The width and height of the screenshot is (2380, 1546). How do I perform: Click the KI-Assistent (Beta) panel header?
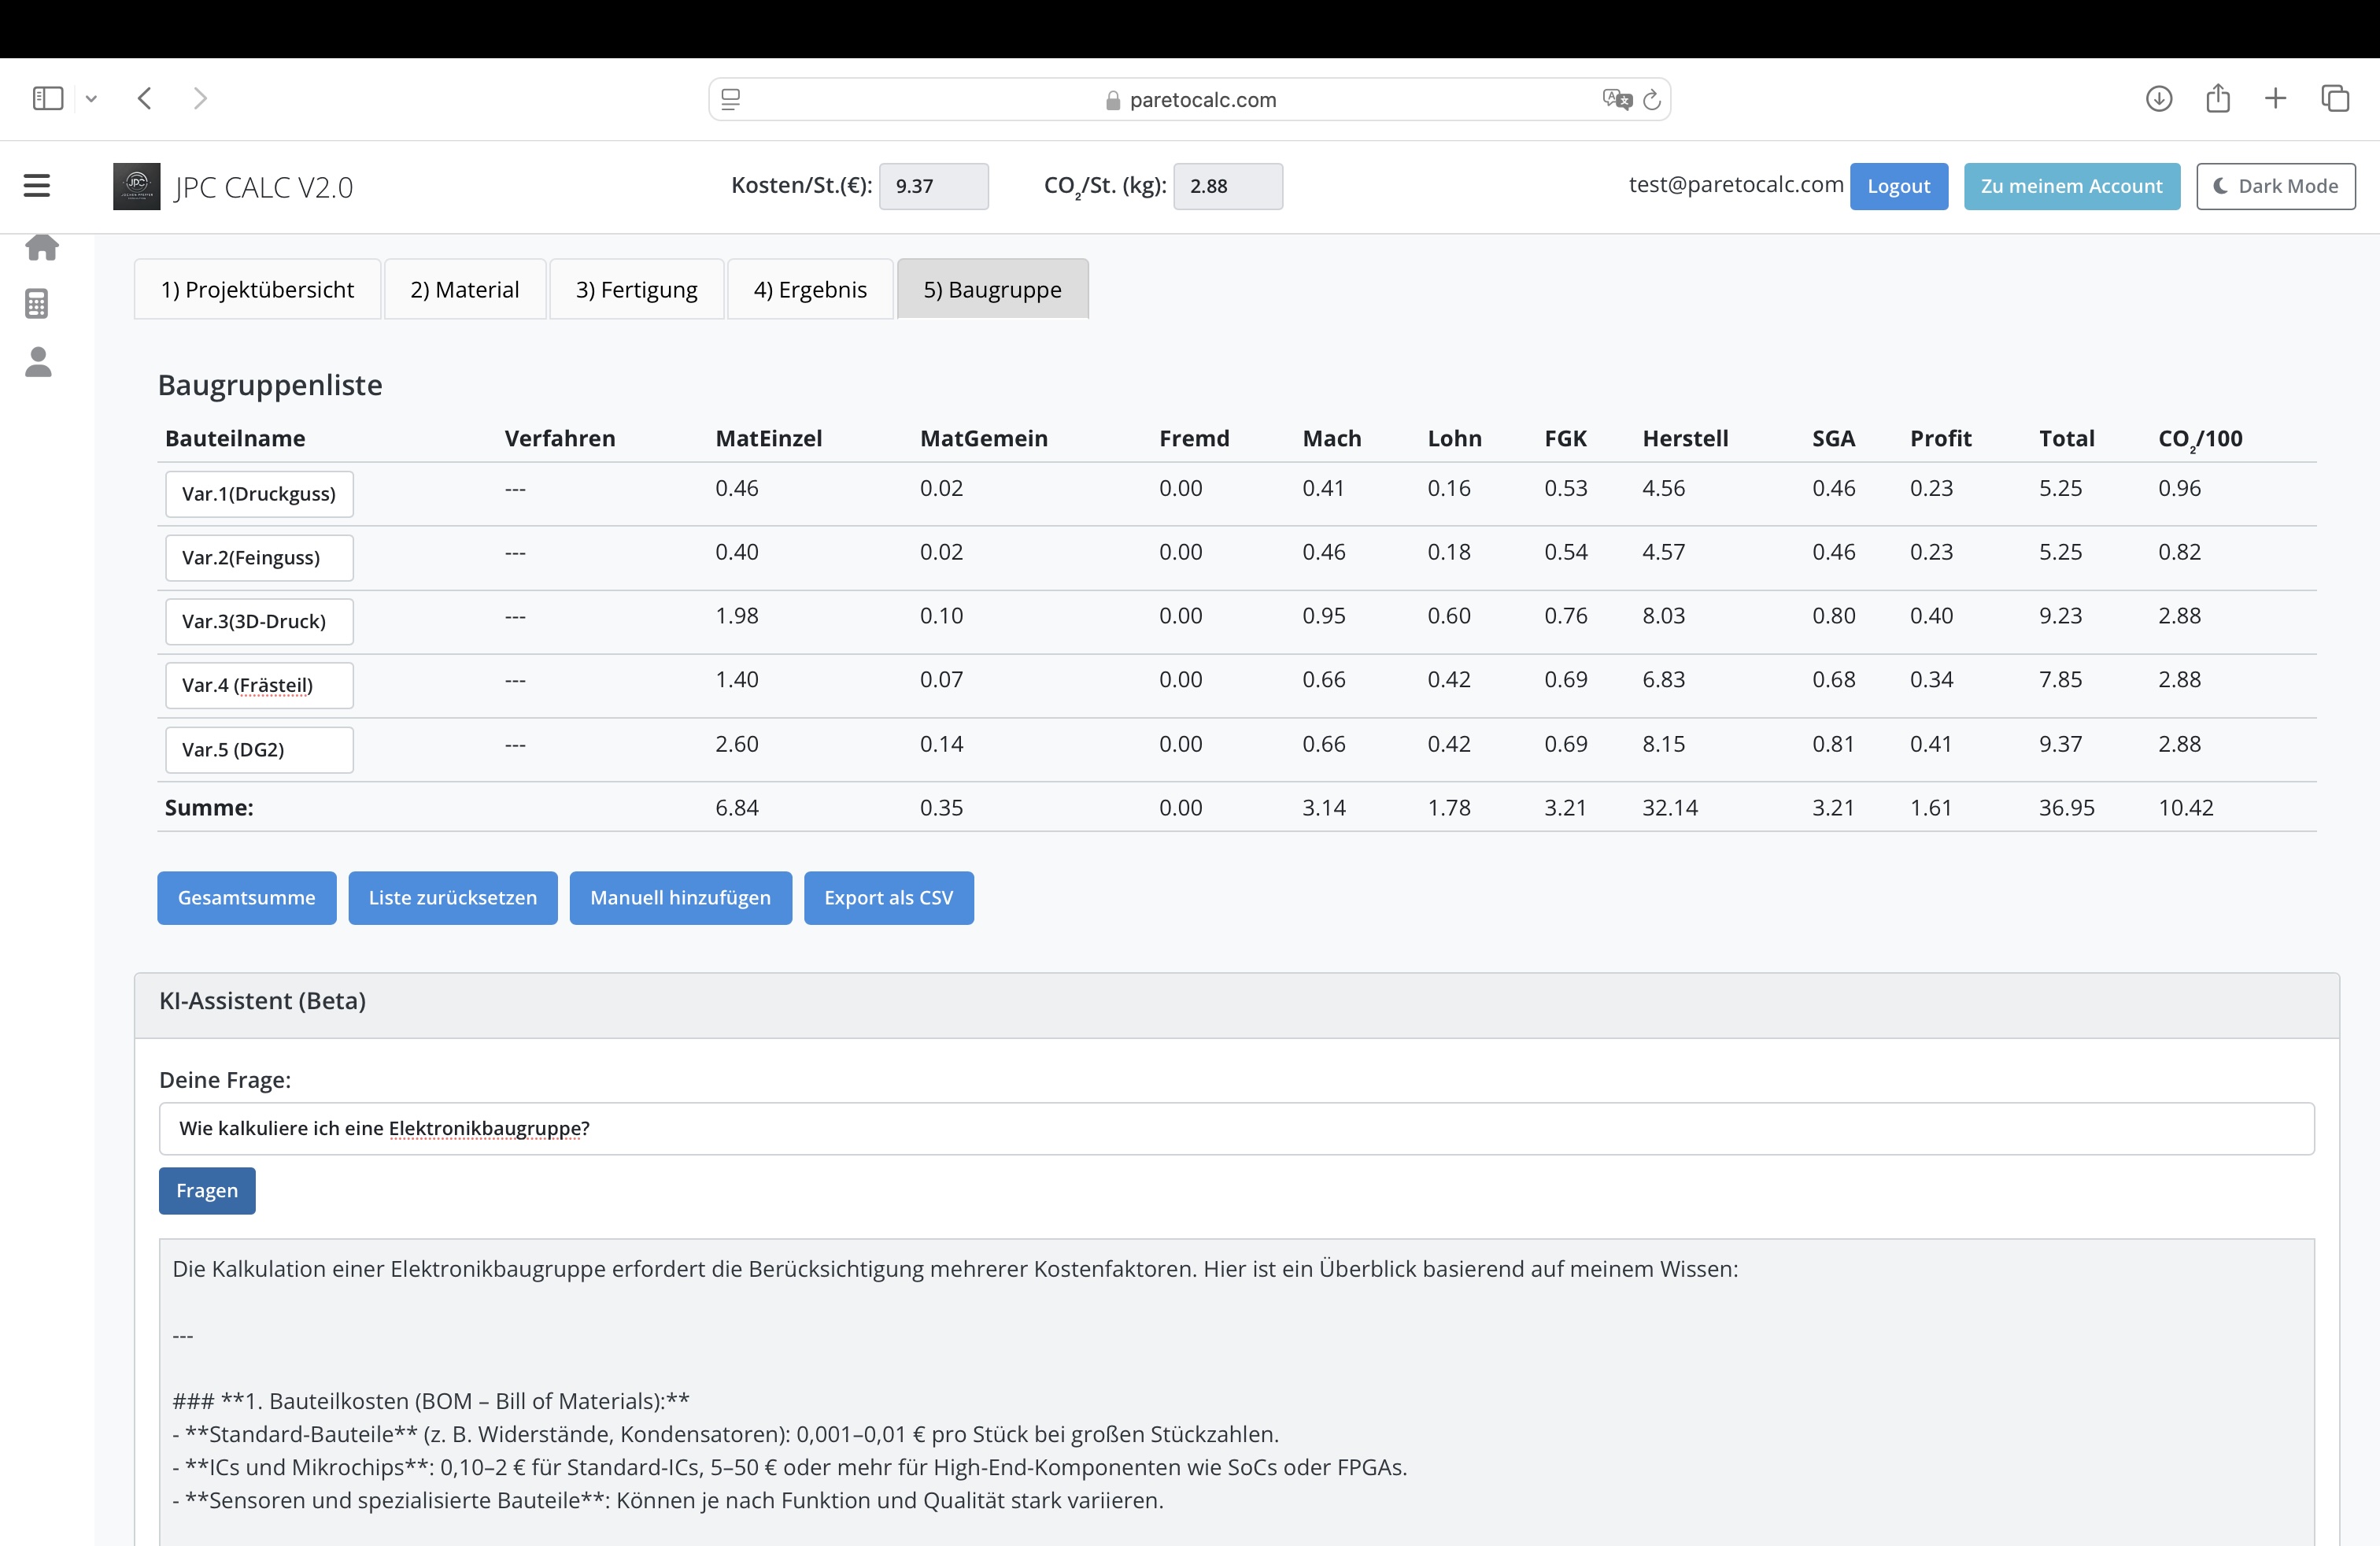pos(1236,1005)
